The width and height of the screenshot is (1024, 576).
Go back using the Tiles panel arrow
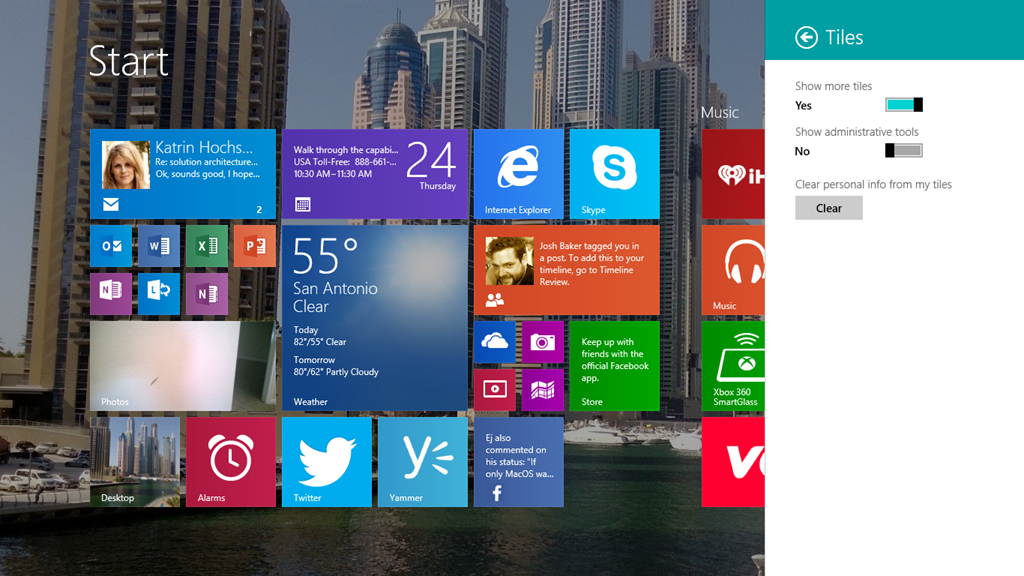click(x=806, y=37)
